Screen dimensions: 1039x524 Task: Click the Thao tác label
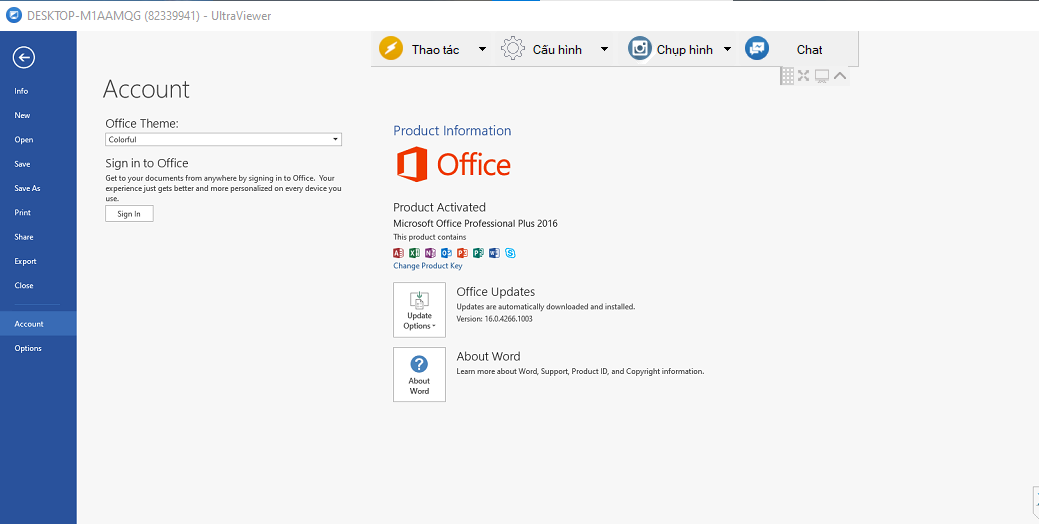435,50
